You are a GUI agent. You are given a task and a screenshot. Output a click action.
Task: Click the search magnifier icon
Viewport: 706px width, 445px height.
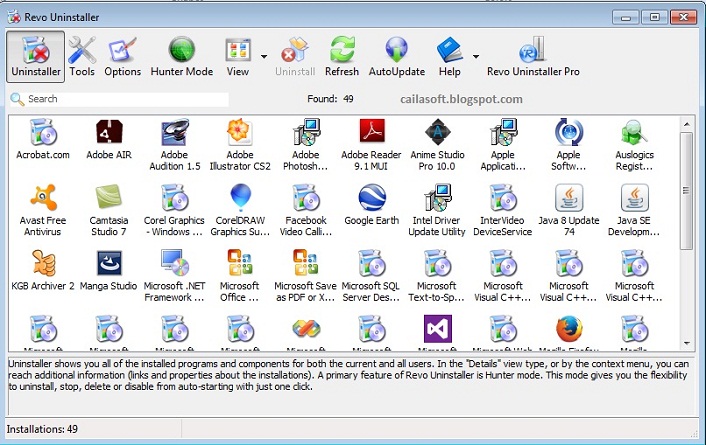point(17,99)
